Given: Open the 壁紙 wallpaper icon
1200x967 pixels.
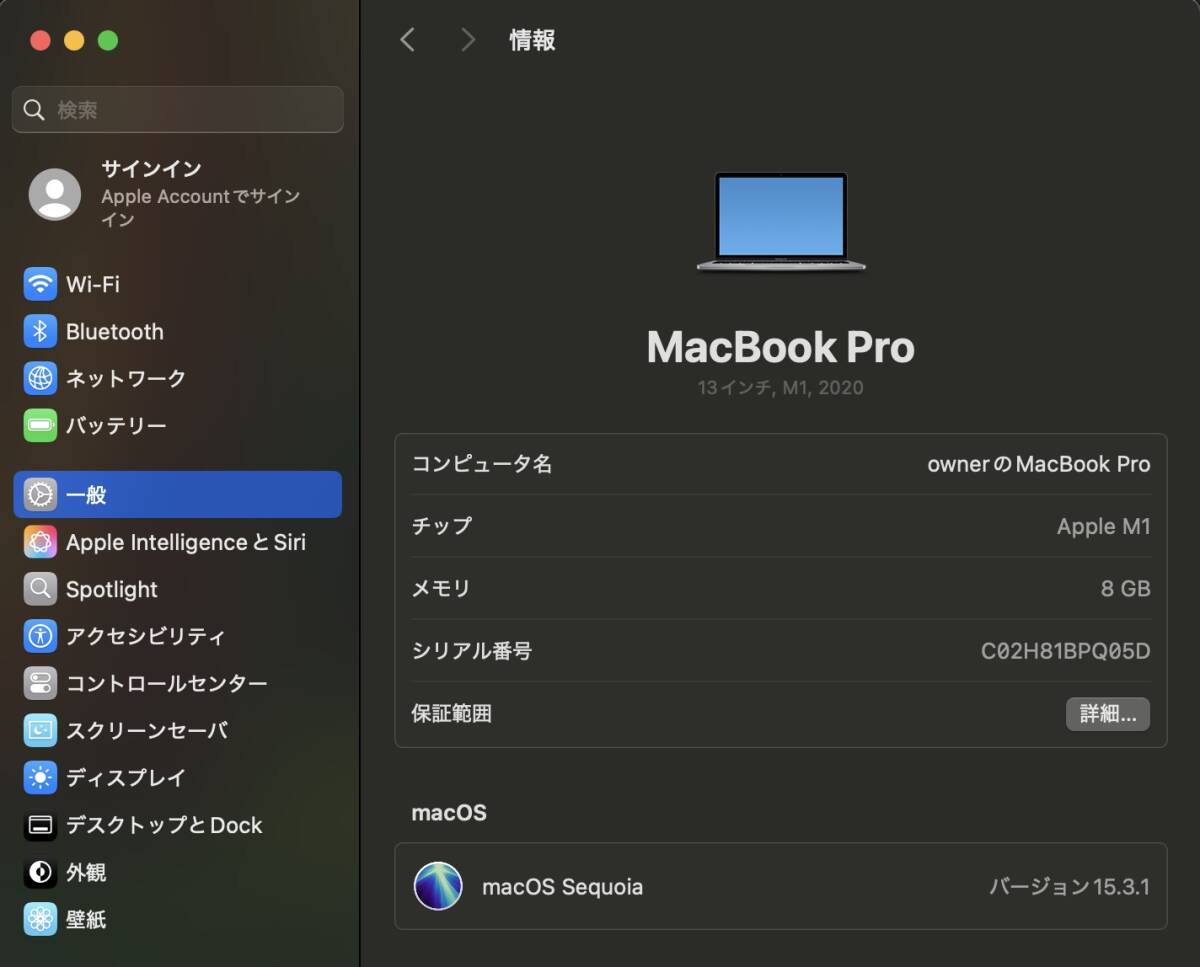Looking at the screenshot, I should tap(40, 920).
